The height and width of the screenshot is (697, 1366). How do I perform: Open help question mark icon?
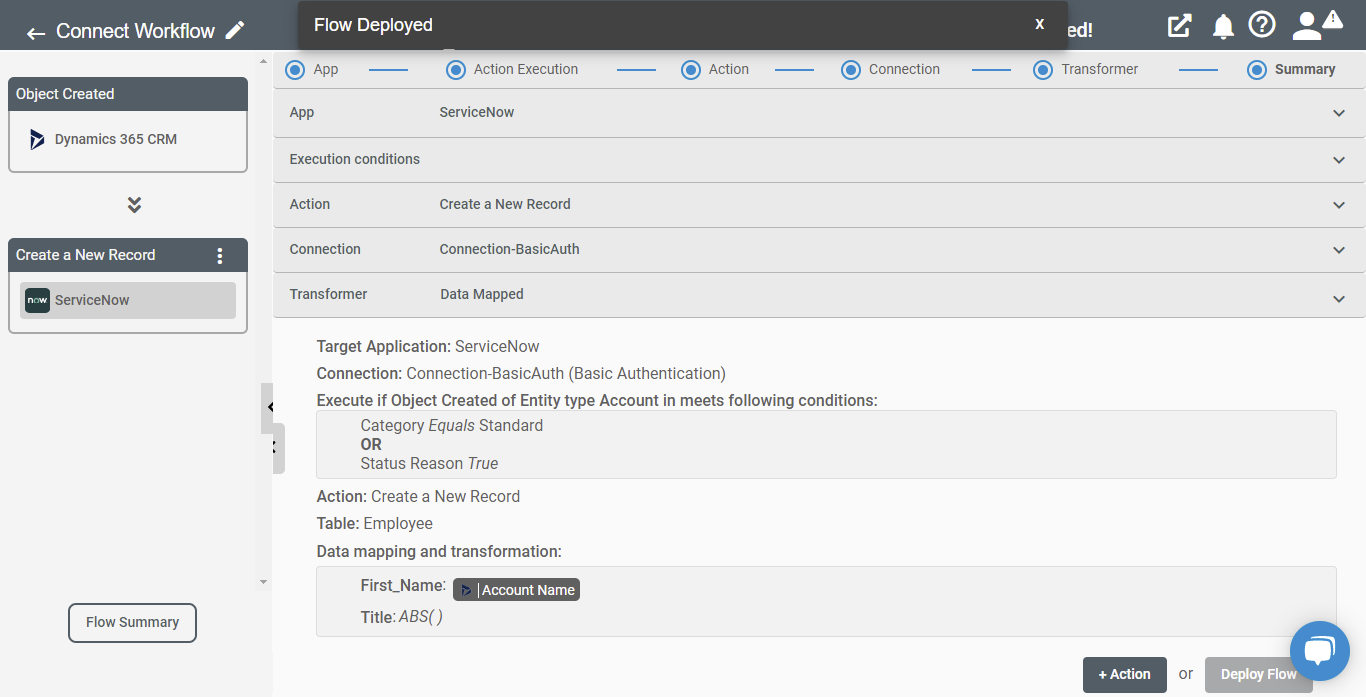pyautogui.click(x=1262, y=25)
